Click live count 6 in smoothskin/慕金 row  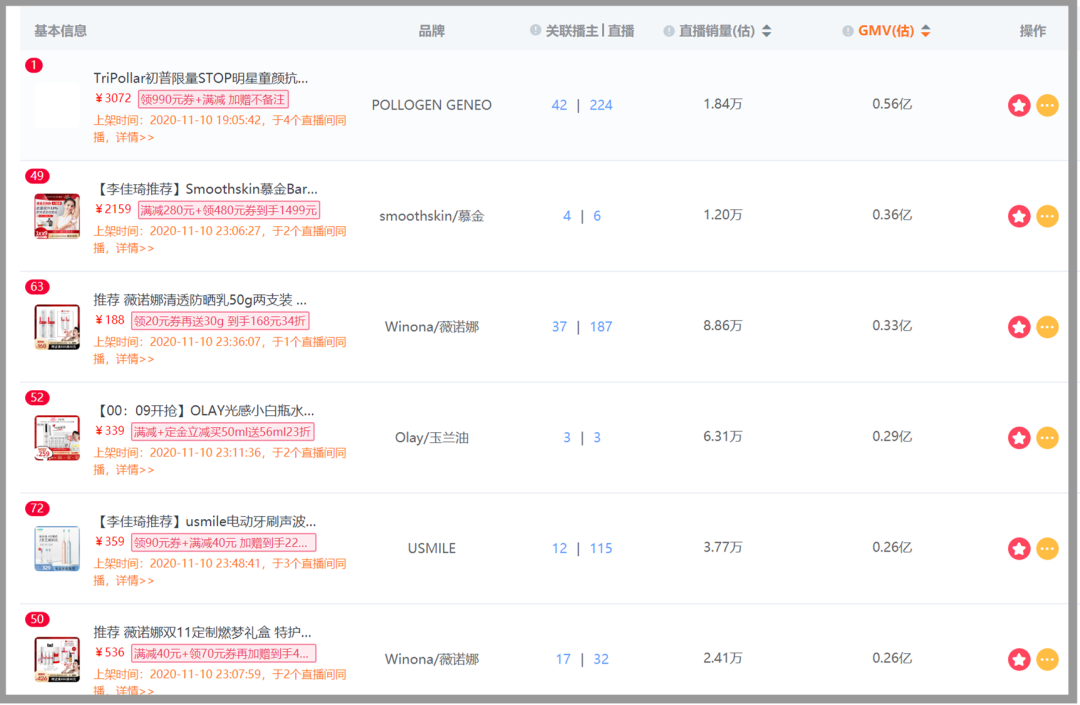[597, 216]
